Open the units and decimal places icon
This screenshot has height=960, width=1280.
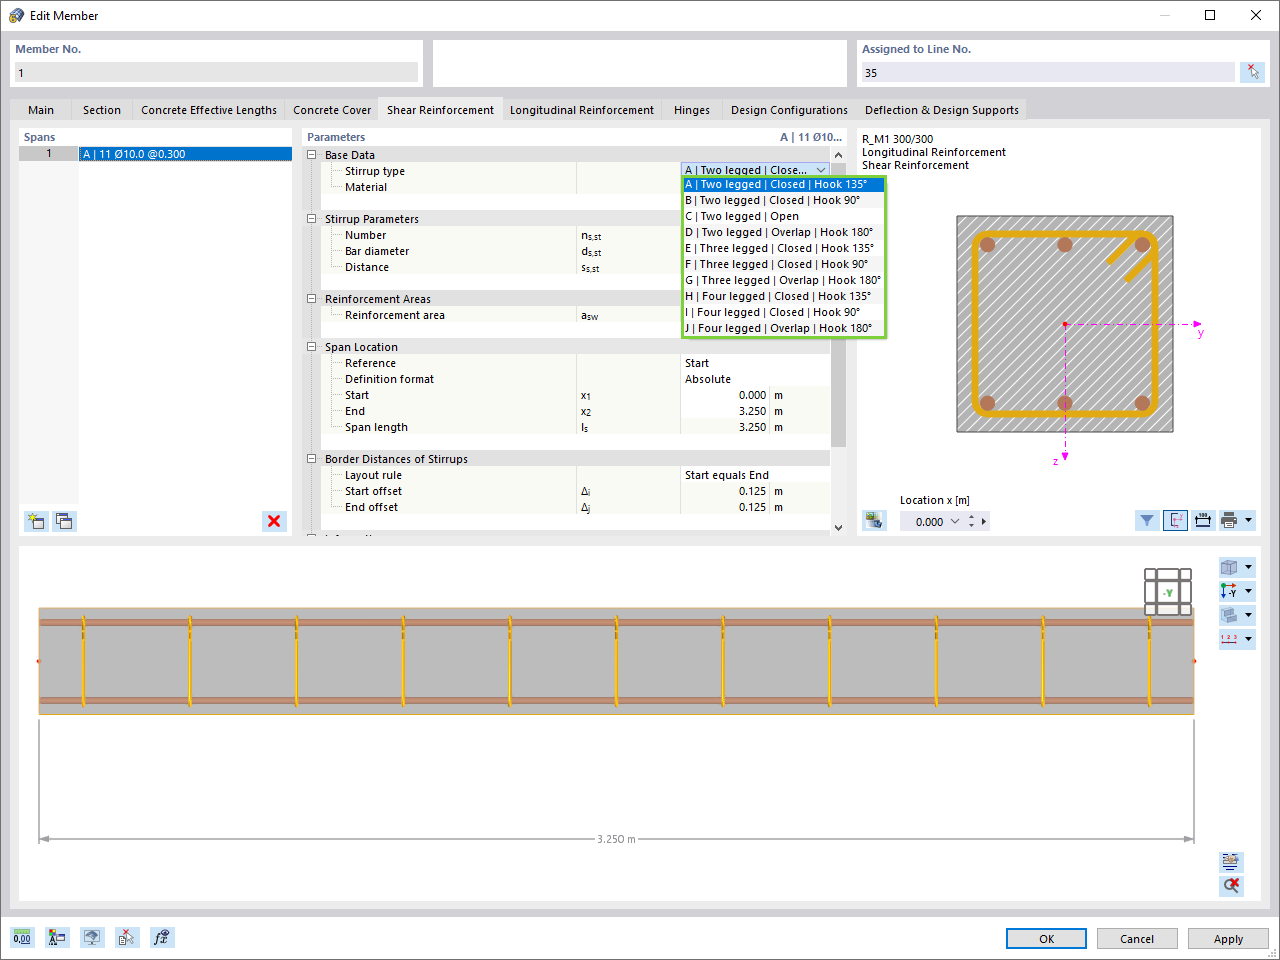tap(22, 937)
